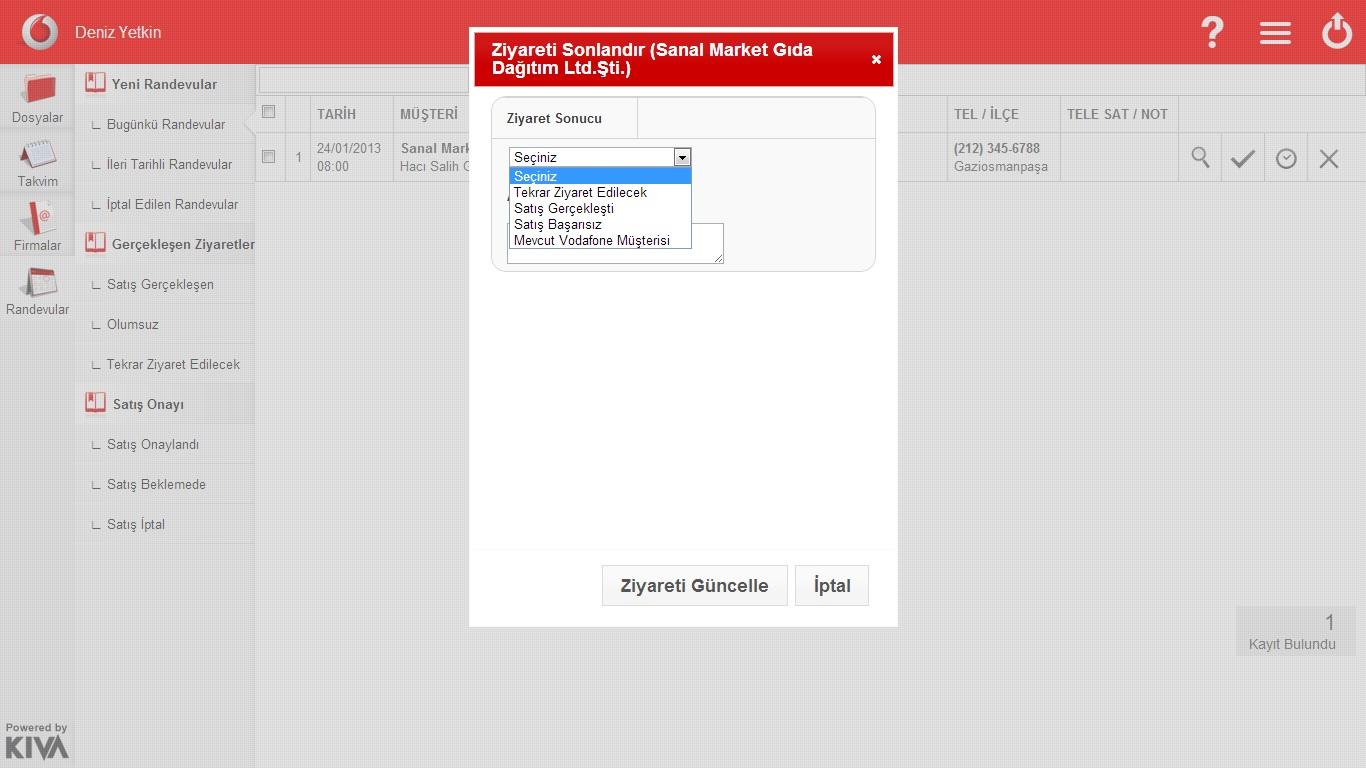Image resolution: width=1366 pixels, height=768 pixels.
Task: Click the Powered by KIVA logo
Action: point(37,741)
